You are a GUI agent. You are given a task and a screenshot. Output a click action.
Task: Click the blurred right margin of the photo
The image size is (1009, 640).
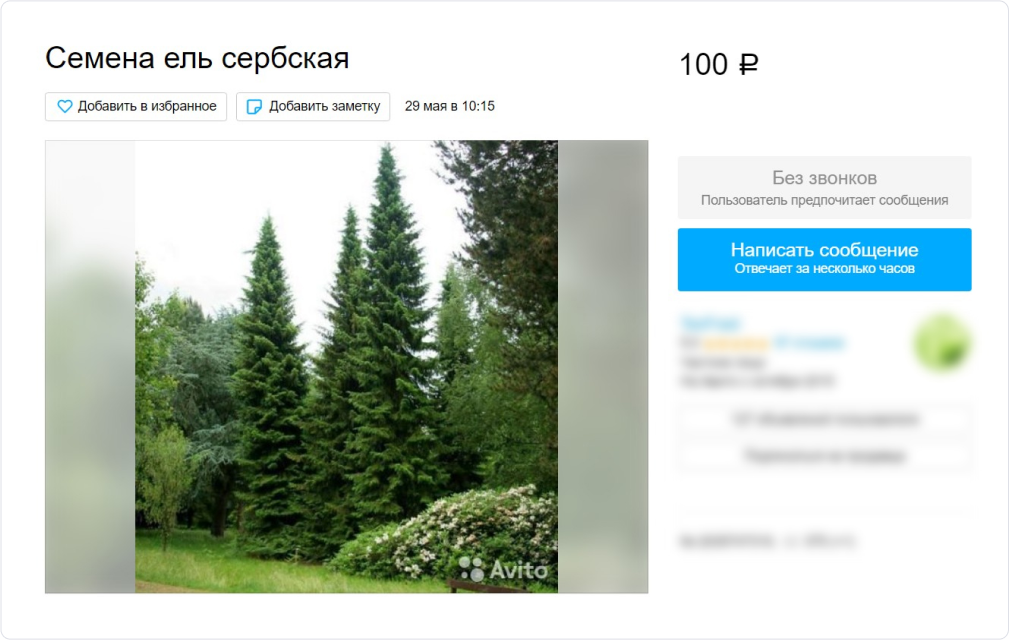click(603, 367)
